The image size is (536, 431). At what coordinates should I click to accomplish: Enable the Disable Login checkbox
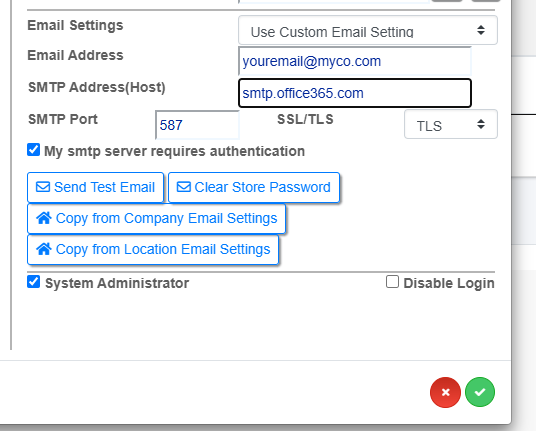tap(392, 282)
